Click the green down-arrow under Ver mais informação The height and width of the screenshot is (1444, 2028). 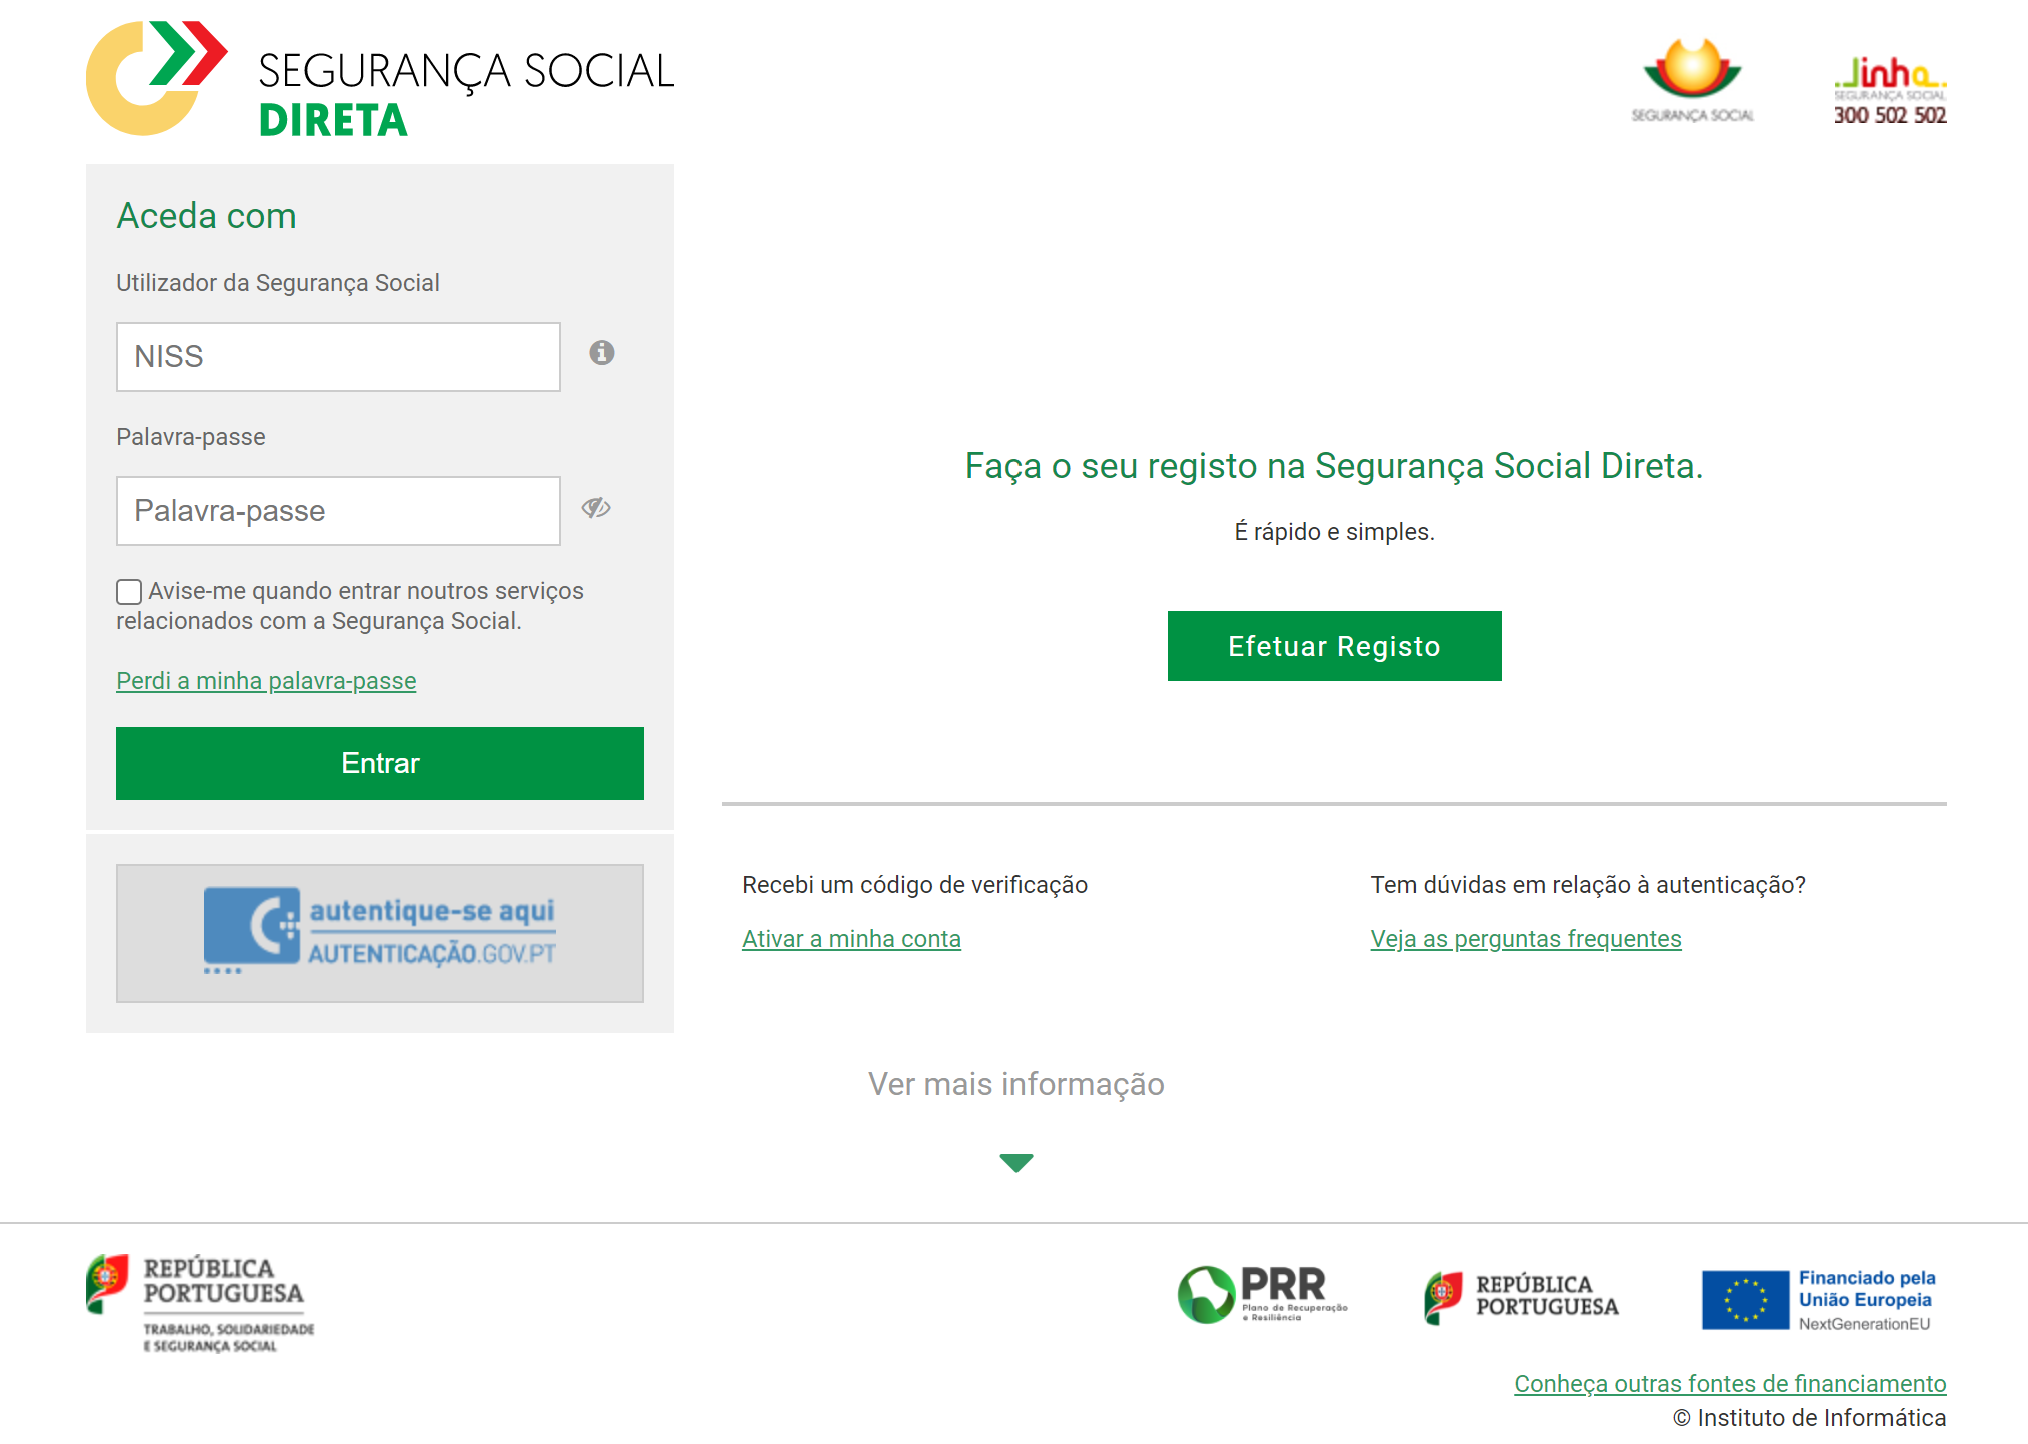1016,1163
